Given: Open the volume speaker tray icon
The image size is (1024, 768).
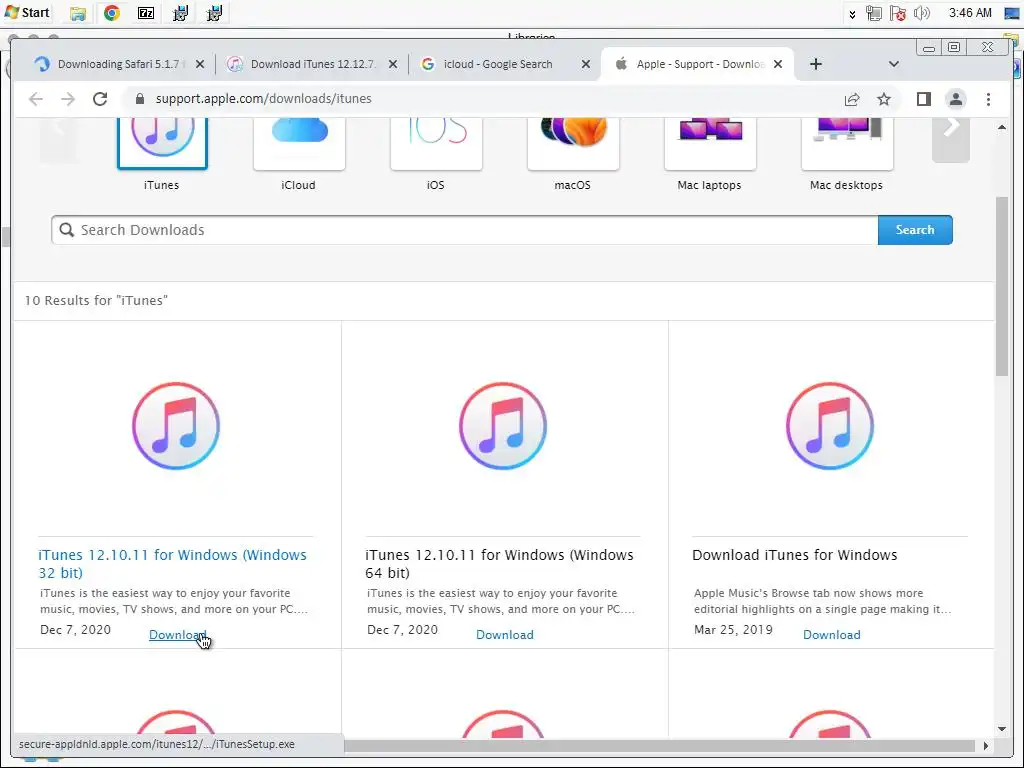Looking at the screenshot, I should pos(921,13).
